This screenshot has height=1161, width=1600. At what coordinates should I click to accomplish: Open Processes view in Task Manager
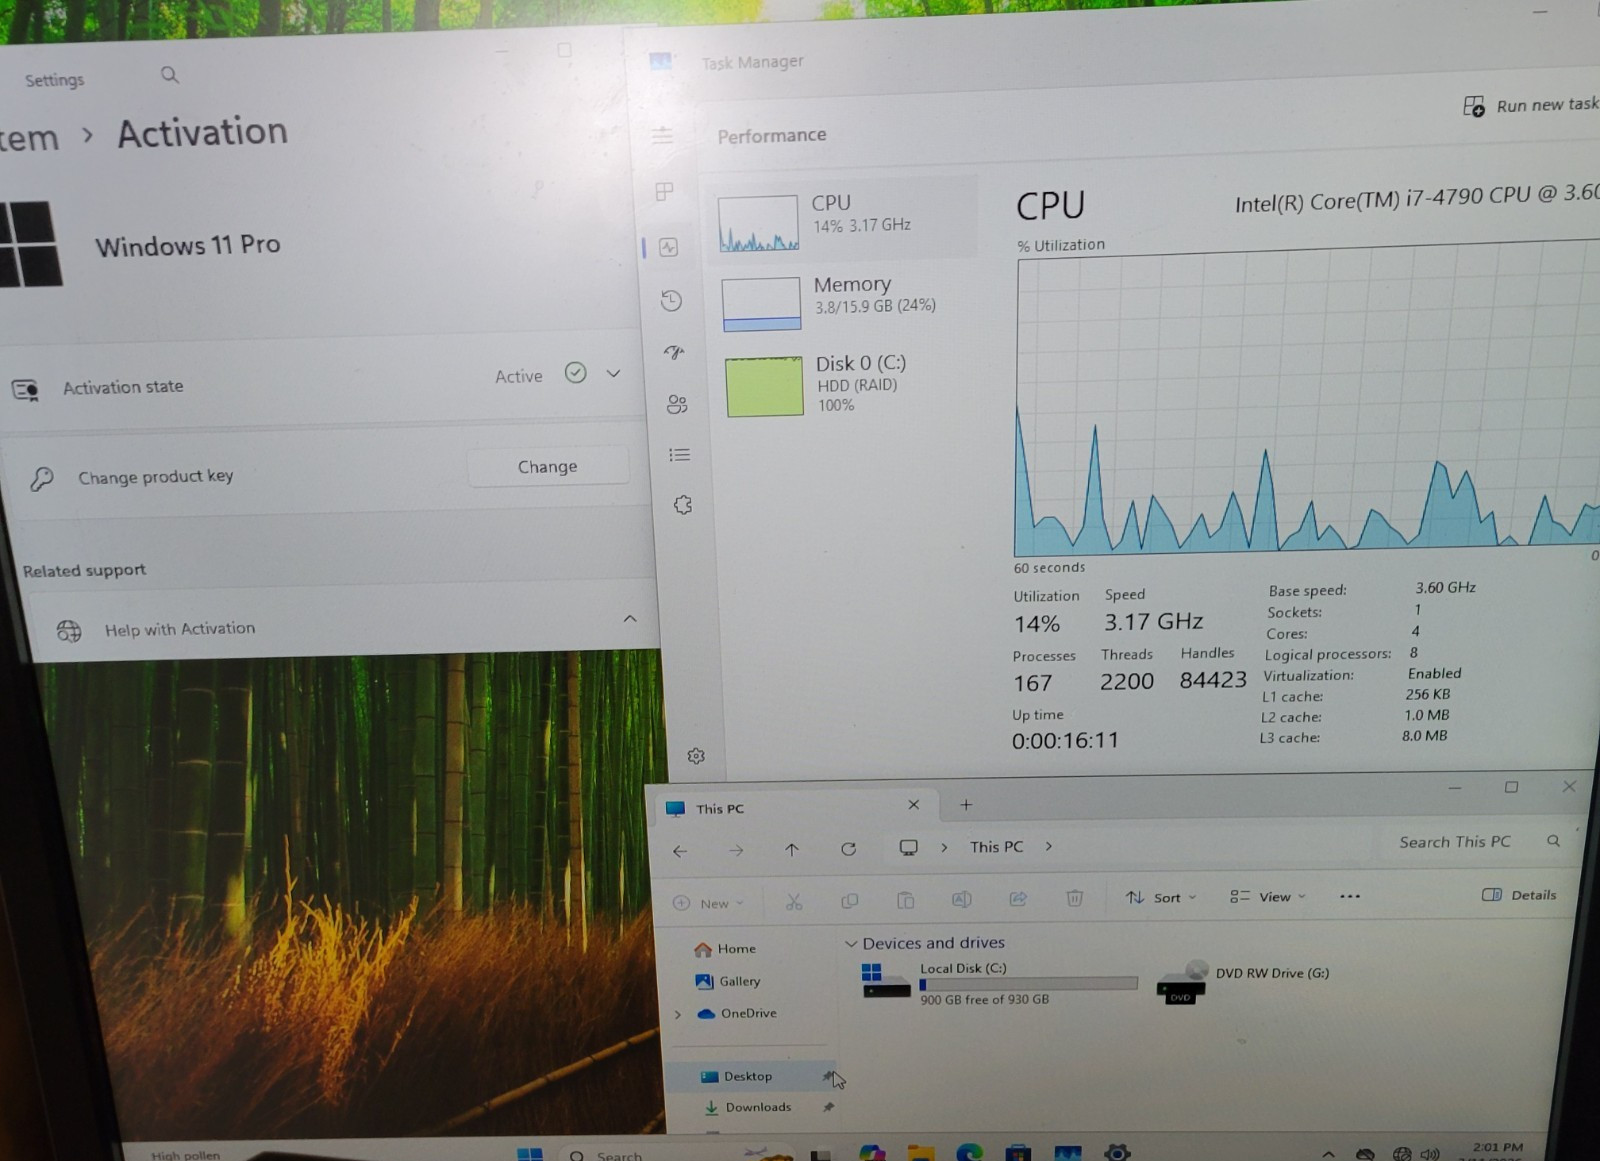(665, 193)
